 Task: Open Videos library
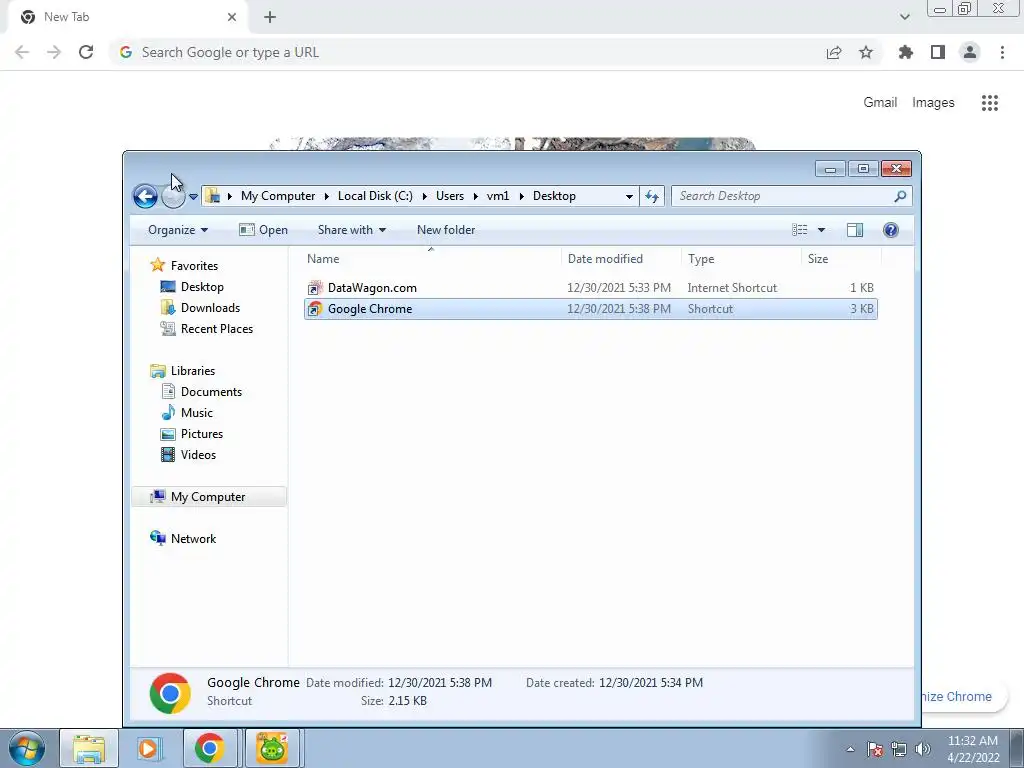(198, 455)
